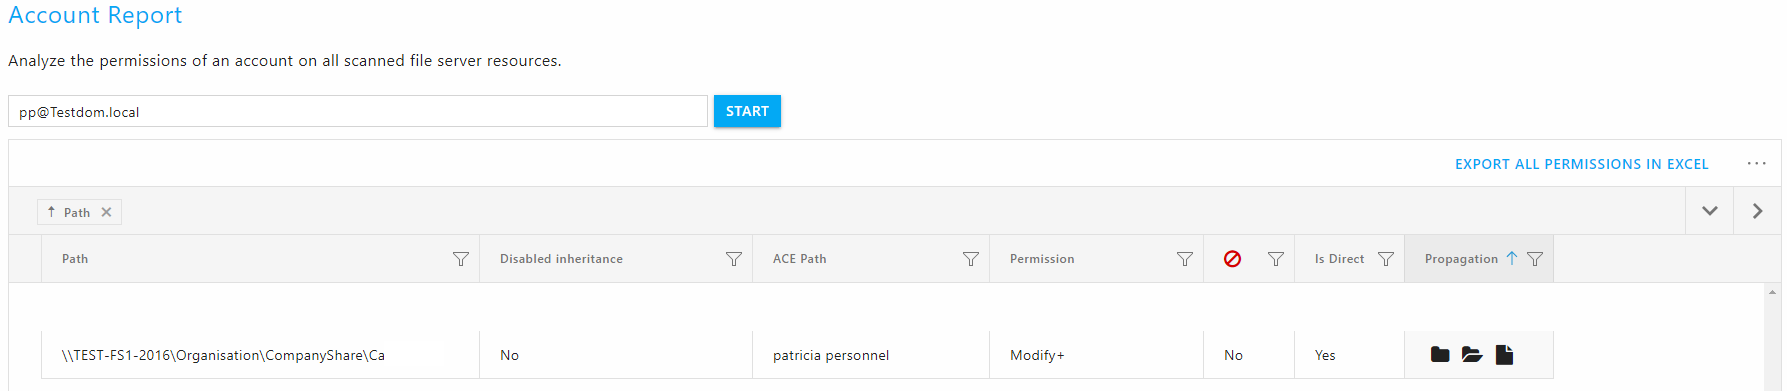Sort by the Permission column header
Screen dimensions: 1787x391
[x=1042, y=259]
